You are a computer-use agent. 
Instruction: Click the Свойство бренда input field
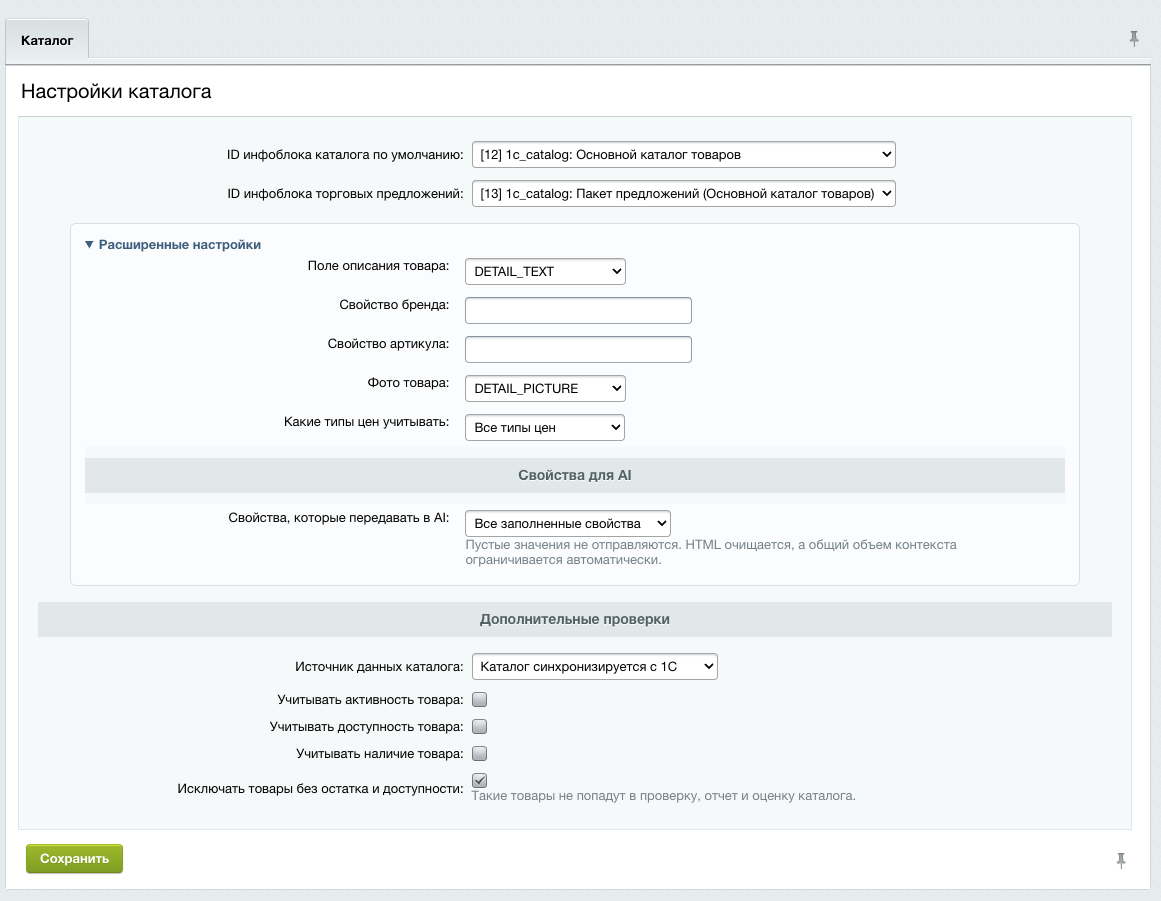(x=578, y=310)
